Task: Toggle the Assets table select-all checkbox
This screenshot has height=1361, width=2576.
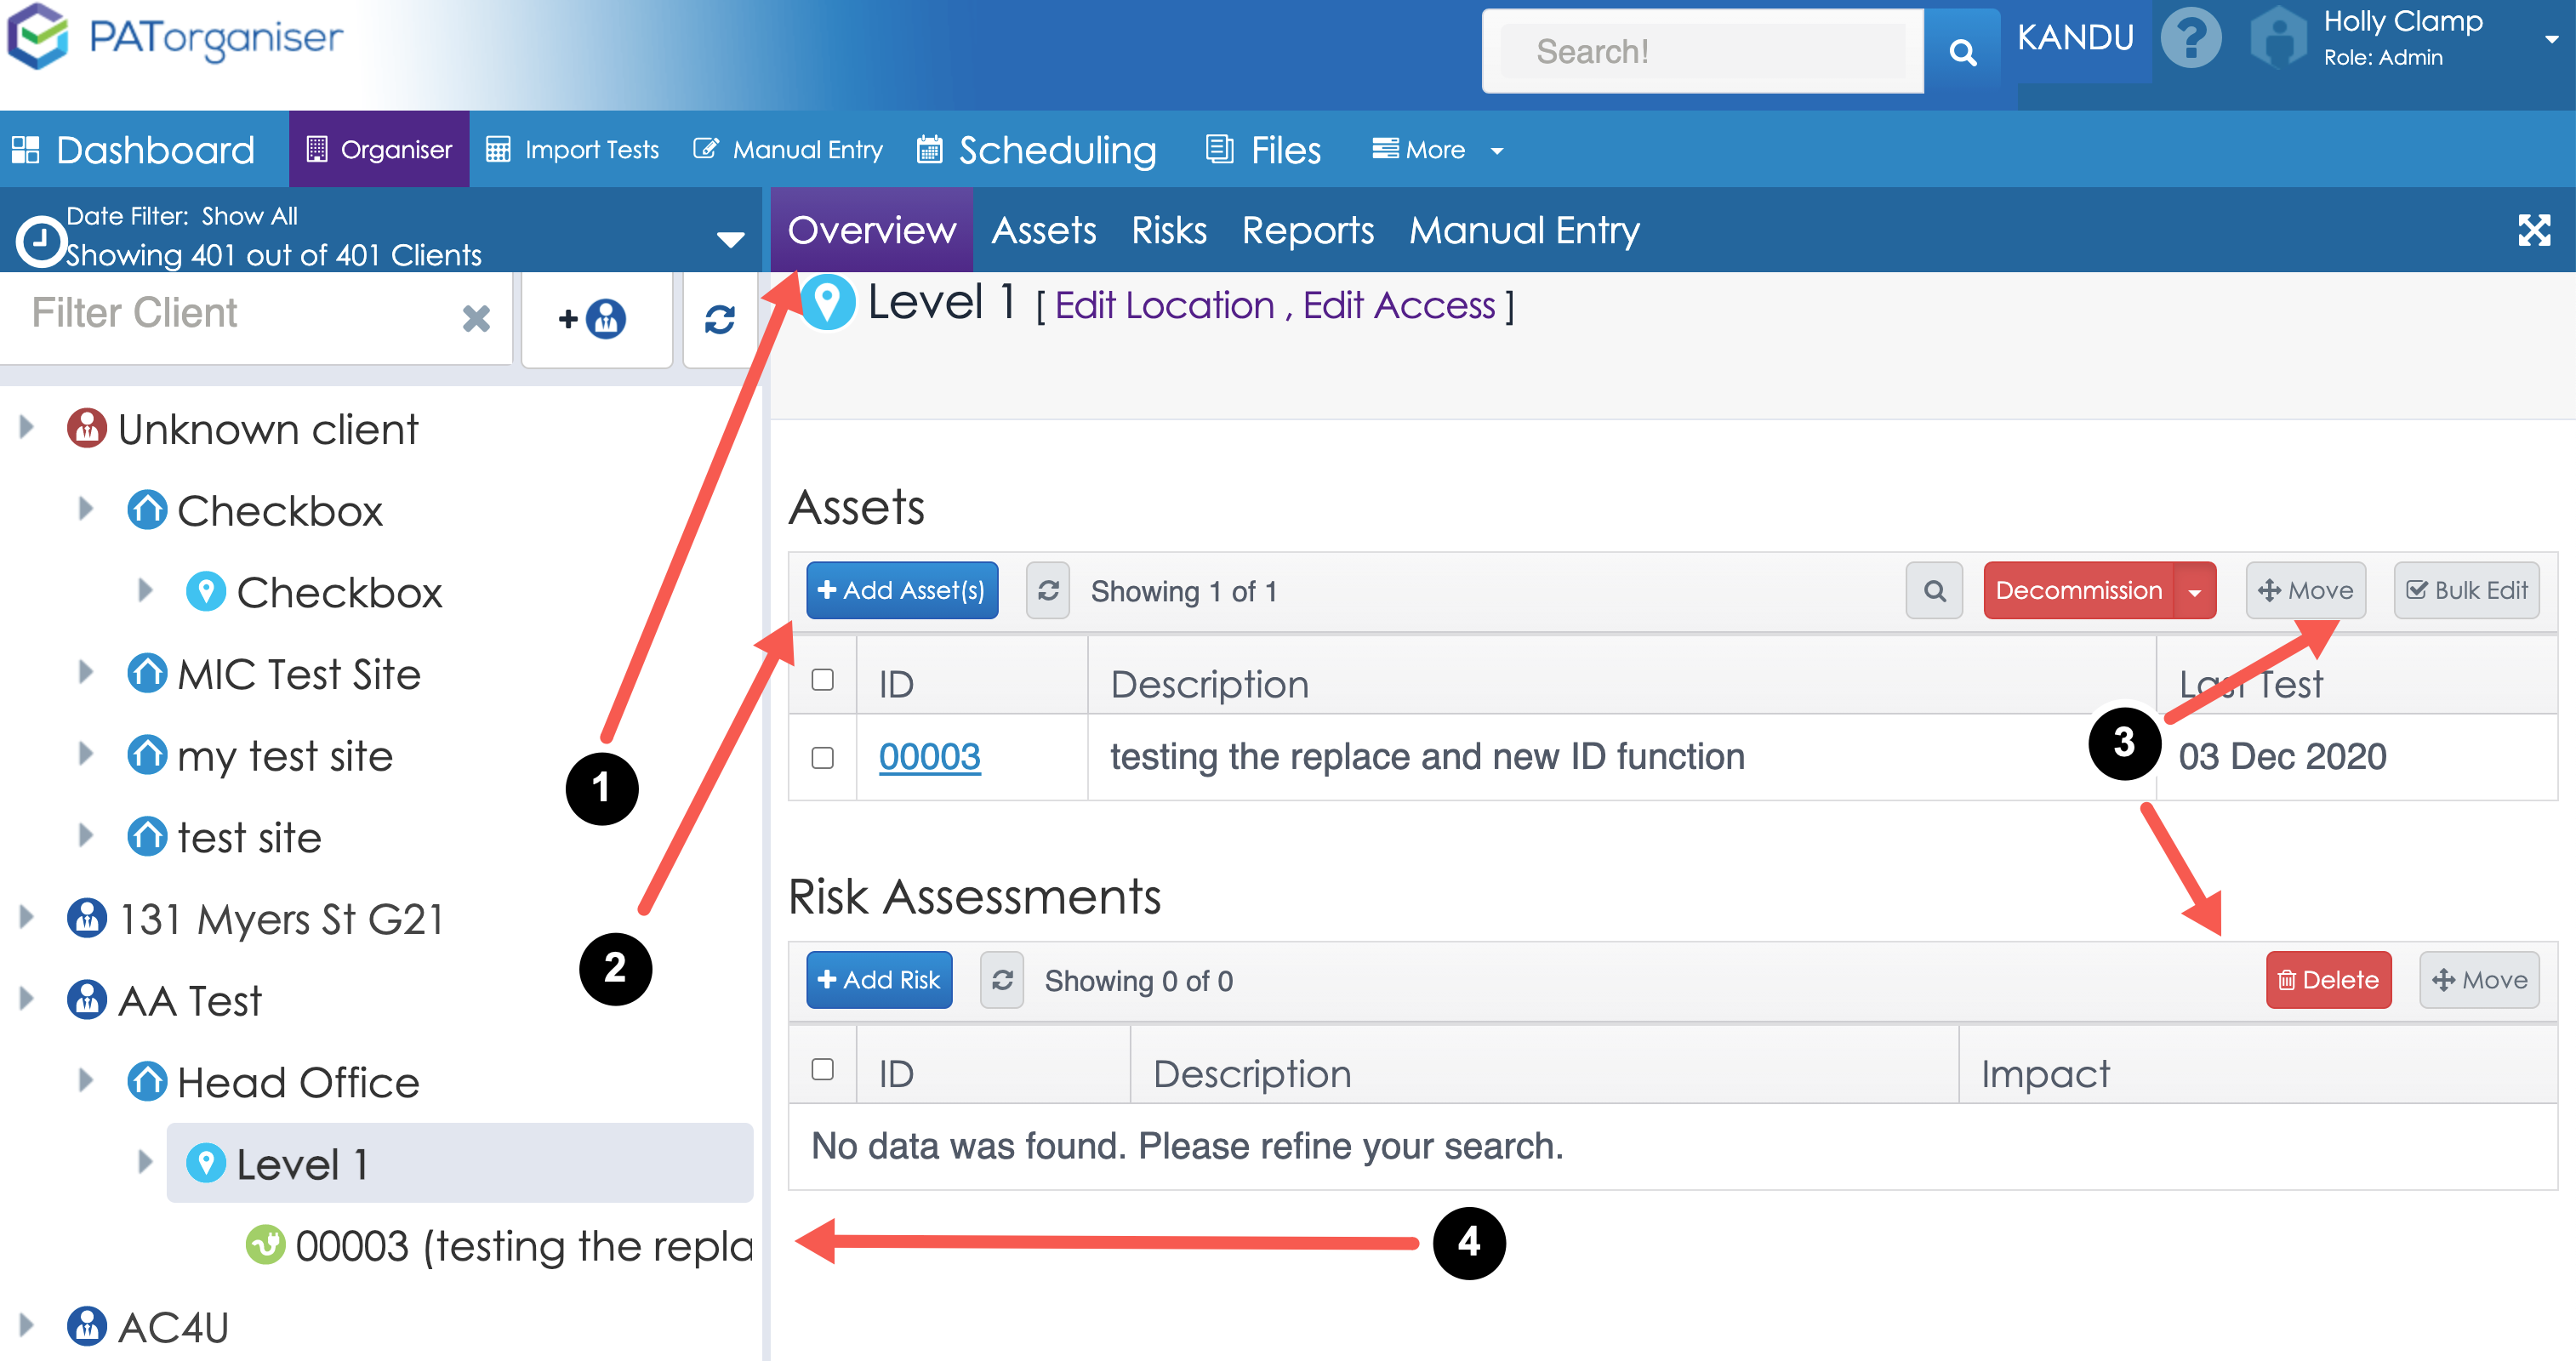Action: pos(822,680)
